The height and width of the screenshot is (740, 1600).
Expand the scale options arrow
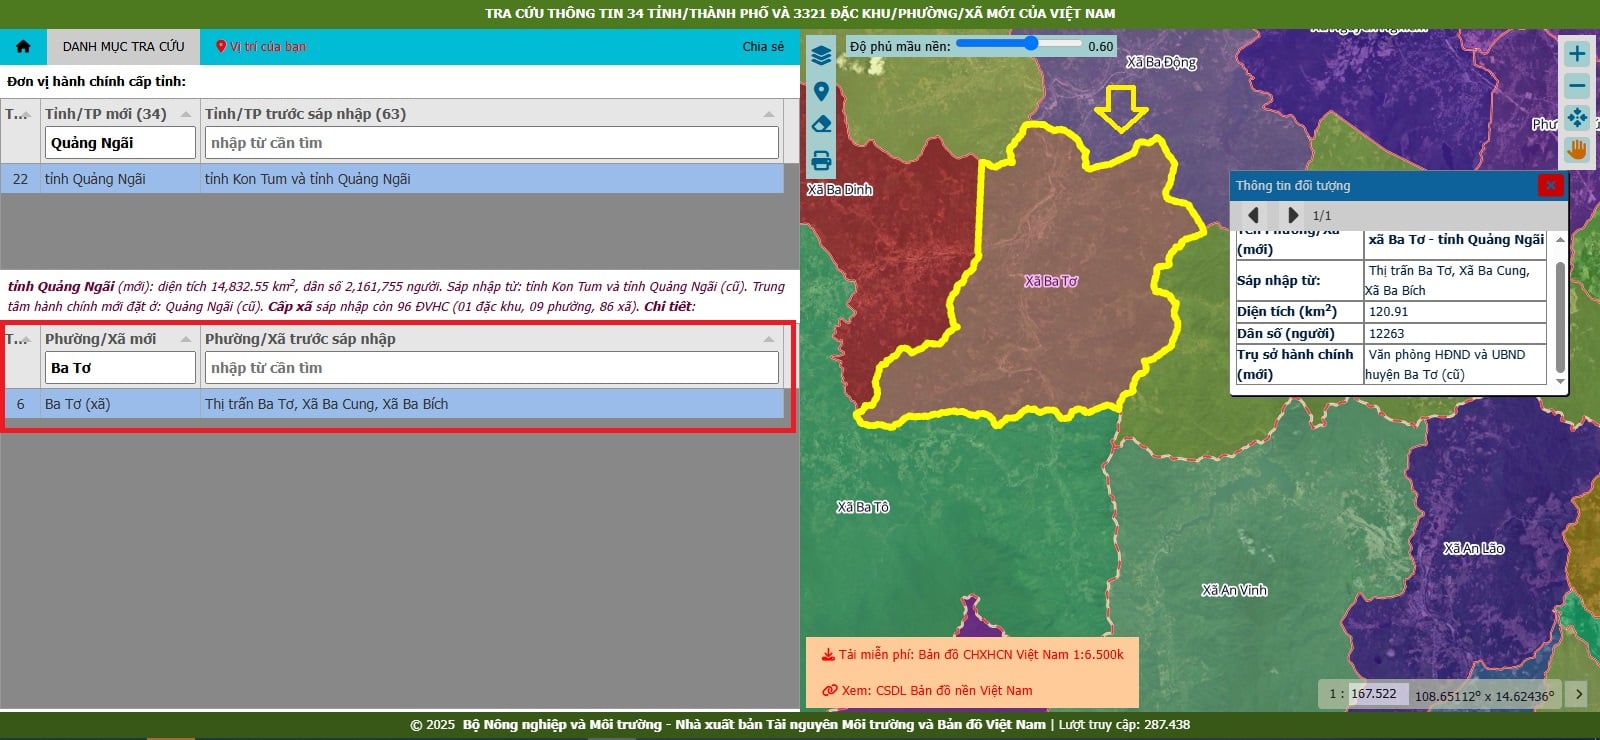(x=1578, y=694)
